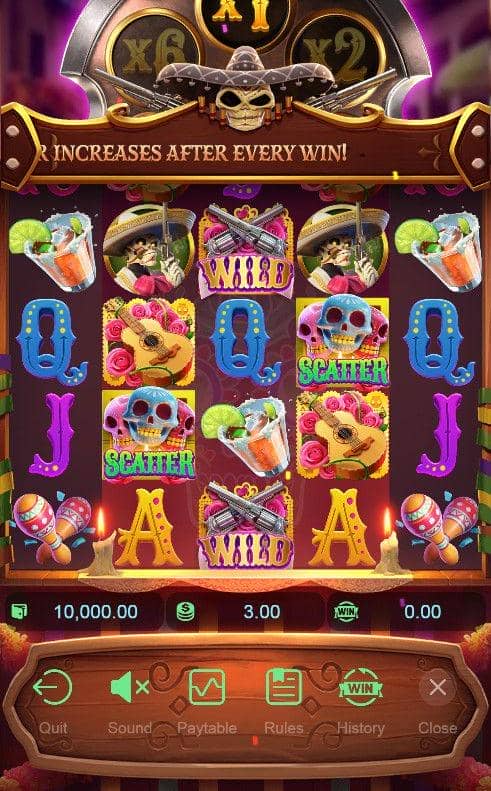This screenshot has height=791, width=491.
Task: Click the skull with sombrero emblem
Action: (245, 88)
